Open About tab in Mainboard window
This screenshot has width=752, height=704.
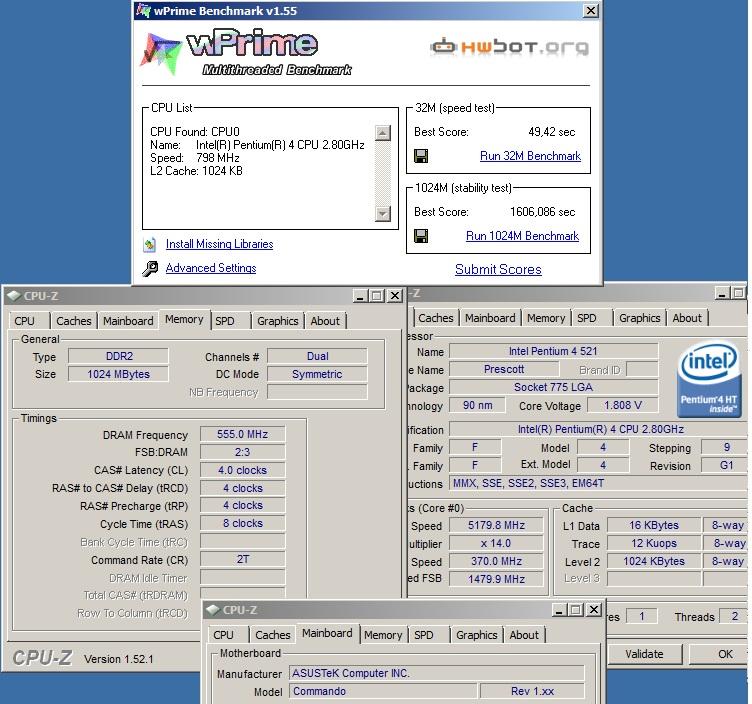click(524, 635)
